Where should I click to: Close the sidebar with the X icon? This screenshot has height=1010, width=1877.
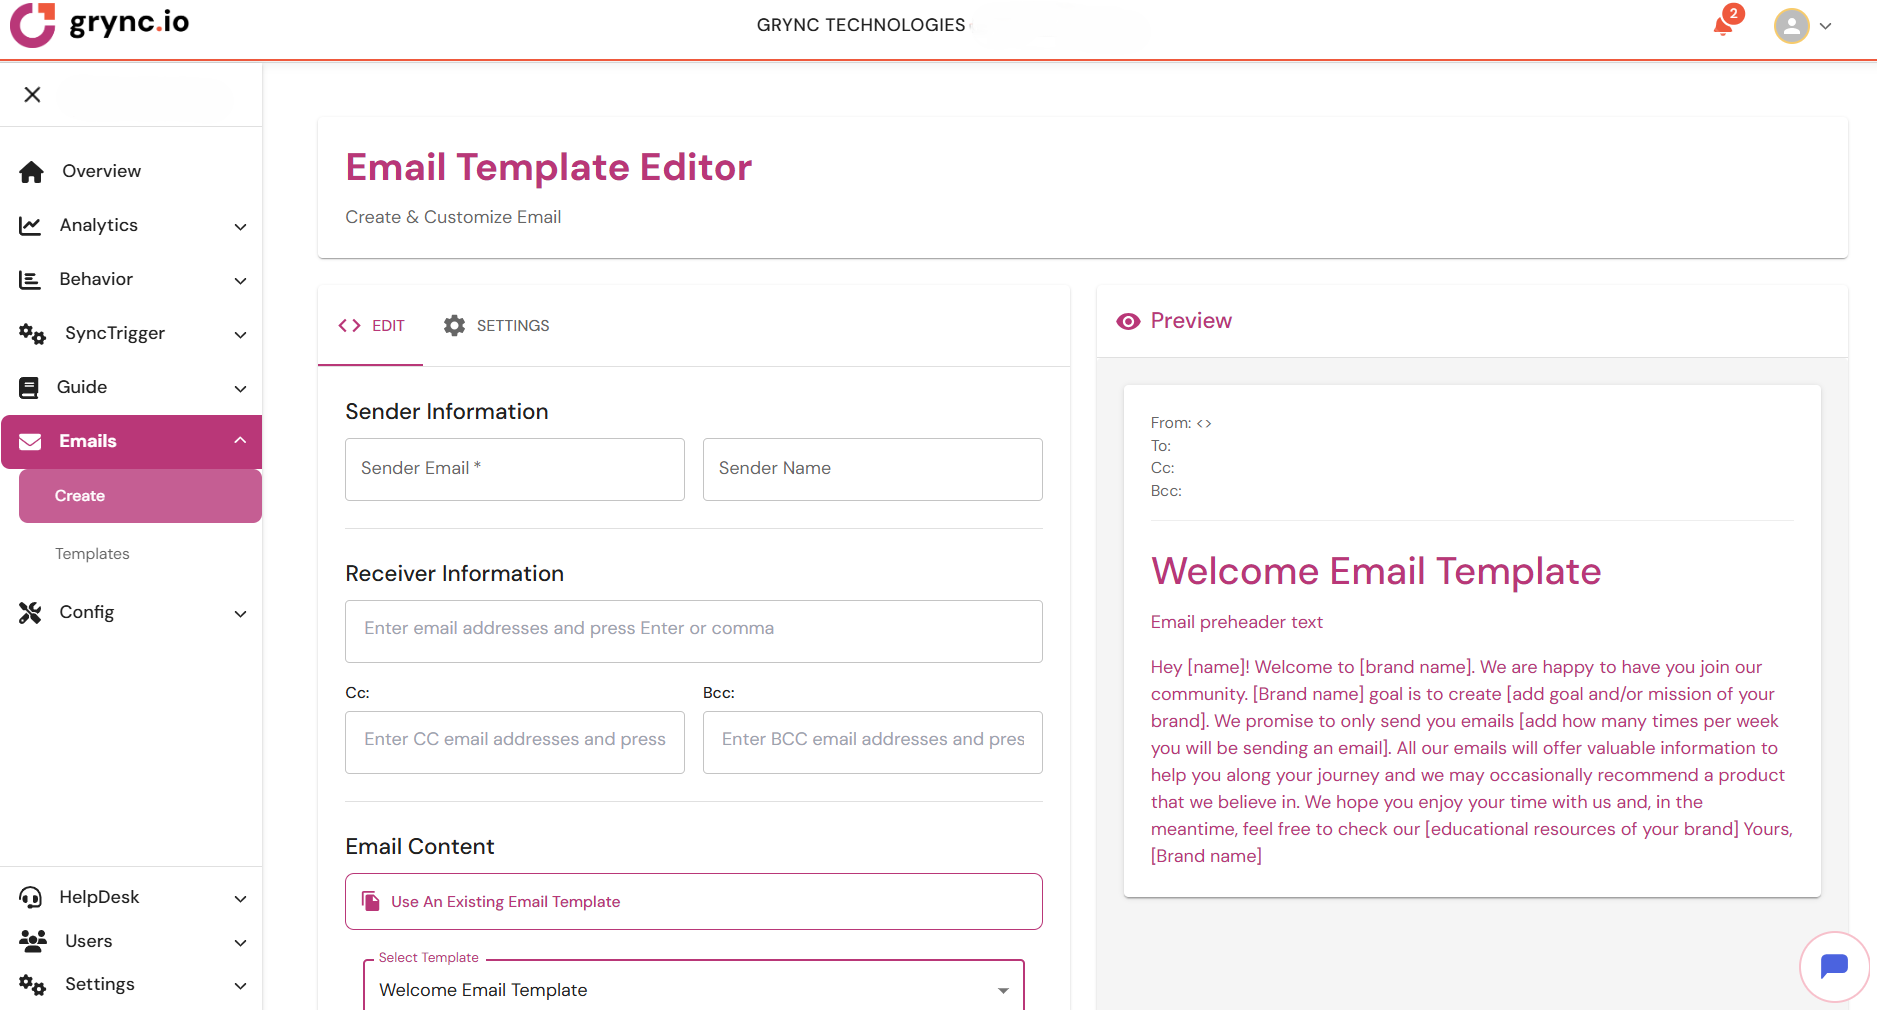[x=32, y=95]
